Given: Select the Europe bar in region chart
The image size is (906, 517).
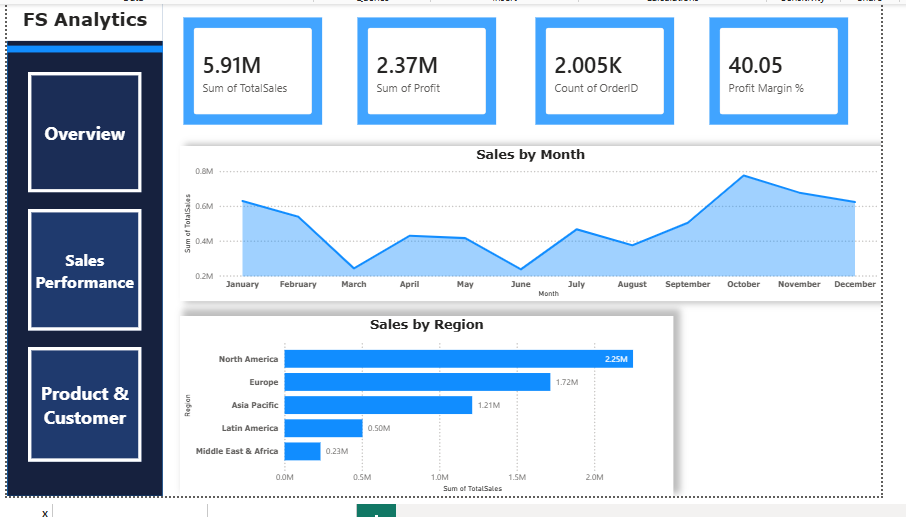Looking at the screenshot, I should (x=417, y=382).
